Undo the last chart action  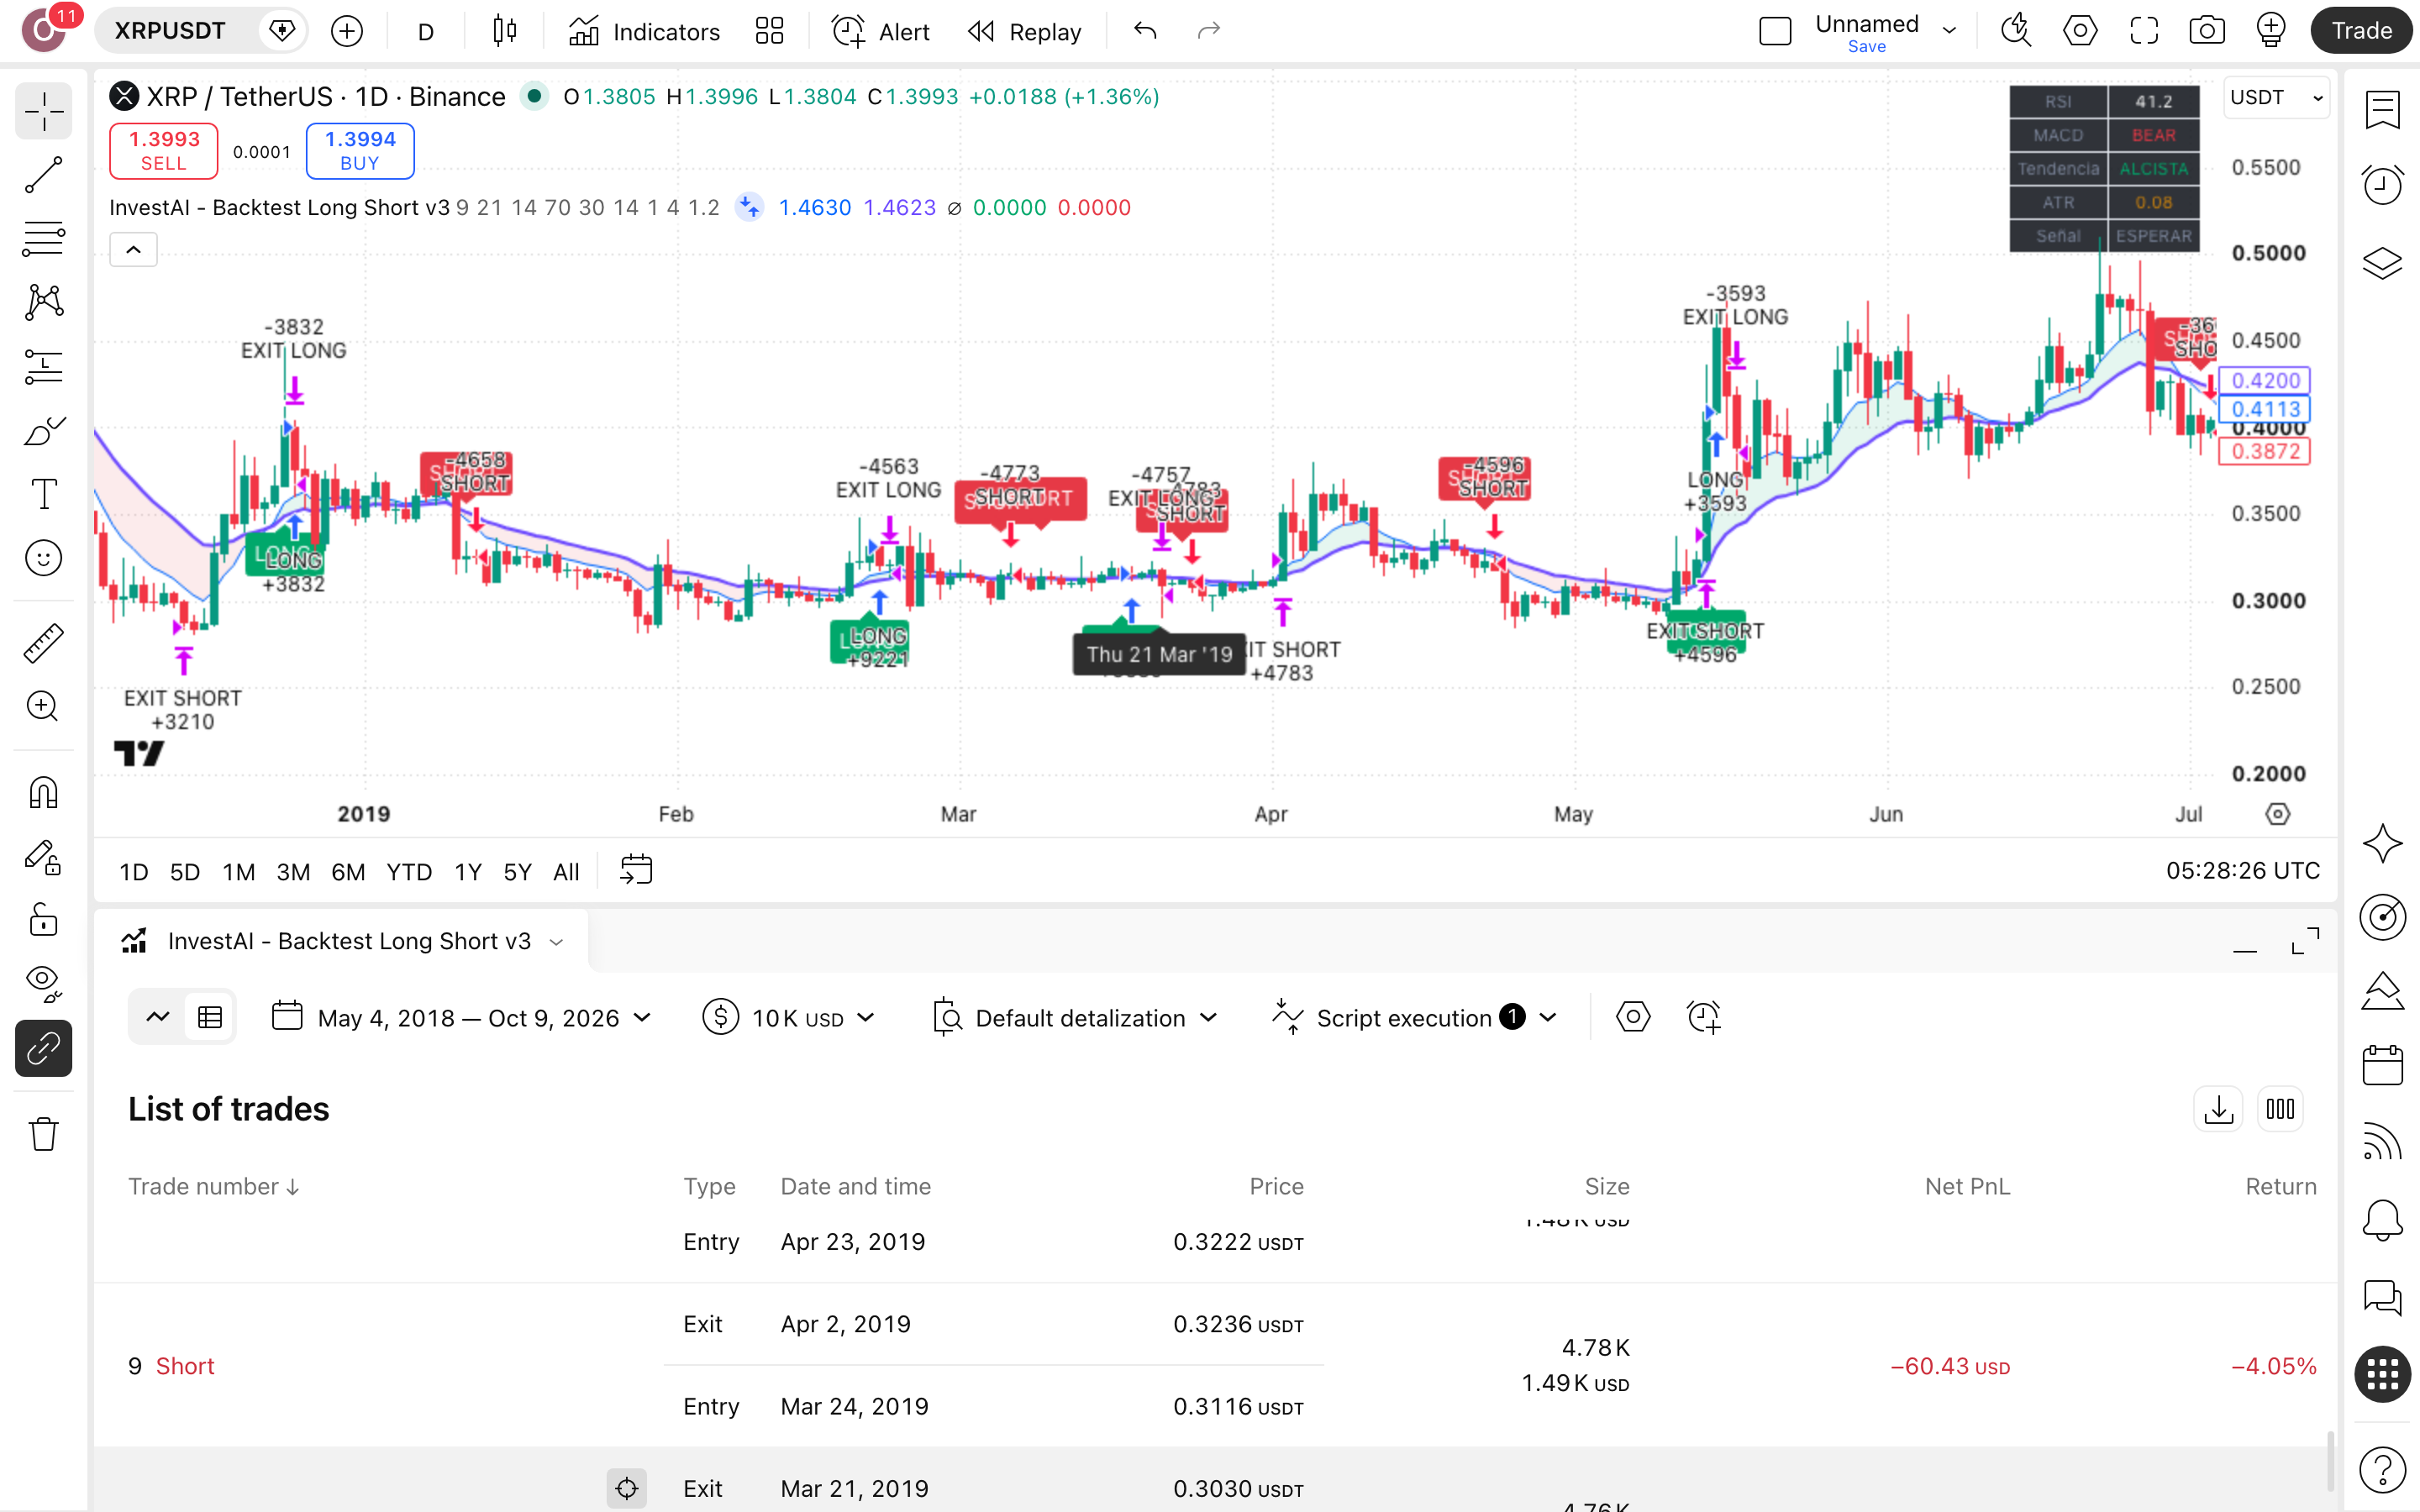click(1145, 31)
